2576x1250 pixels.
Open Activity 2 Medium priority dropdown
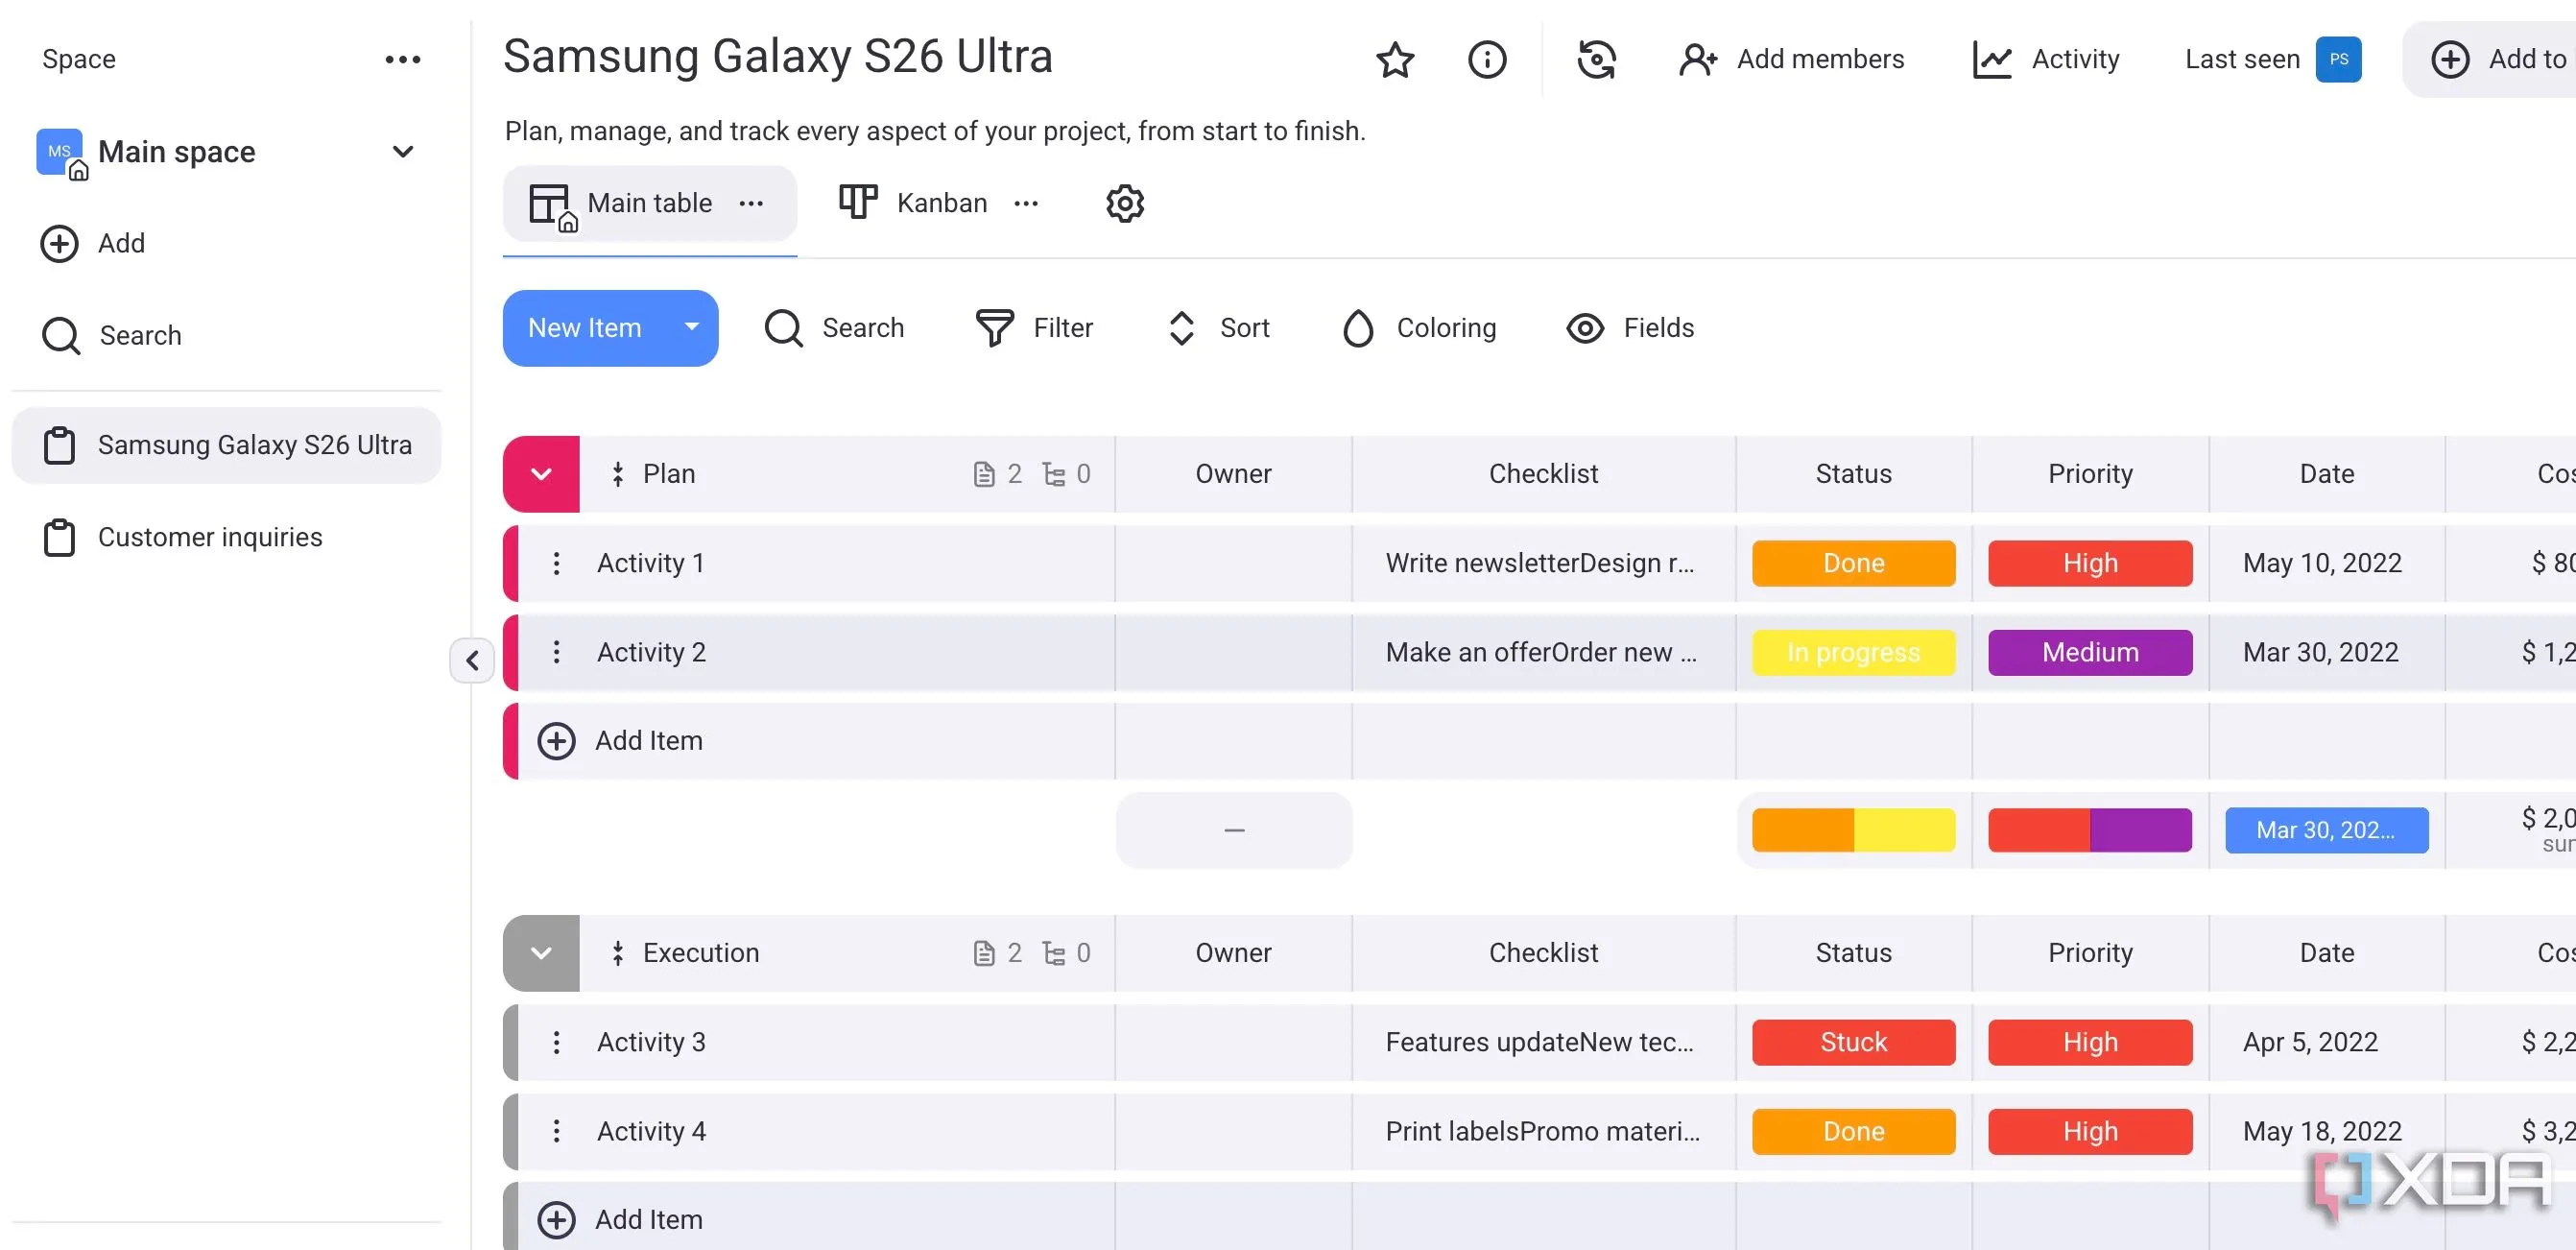tap(2090, 653)
